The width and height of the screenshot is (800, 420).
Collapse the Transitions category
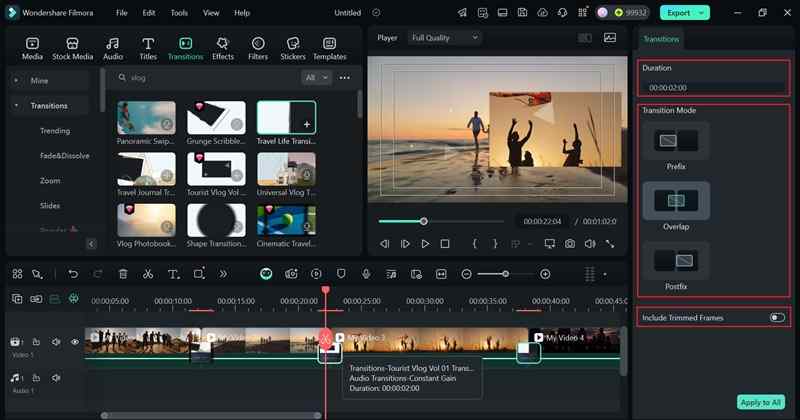coord(16,105)
